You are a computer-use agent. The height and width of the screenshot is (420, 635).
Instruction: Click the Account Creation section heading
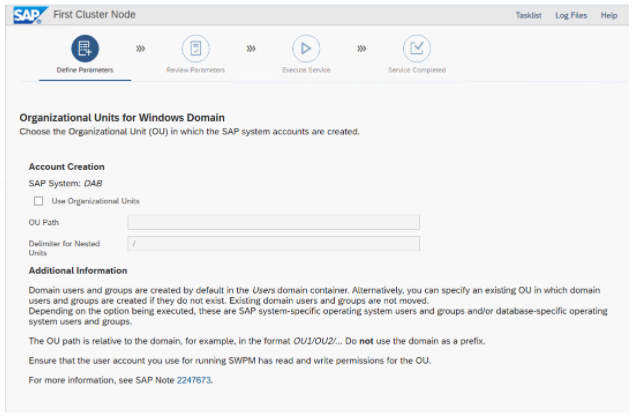click(x=66, y=167)
